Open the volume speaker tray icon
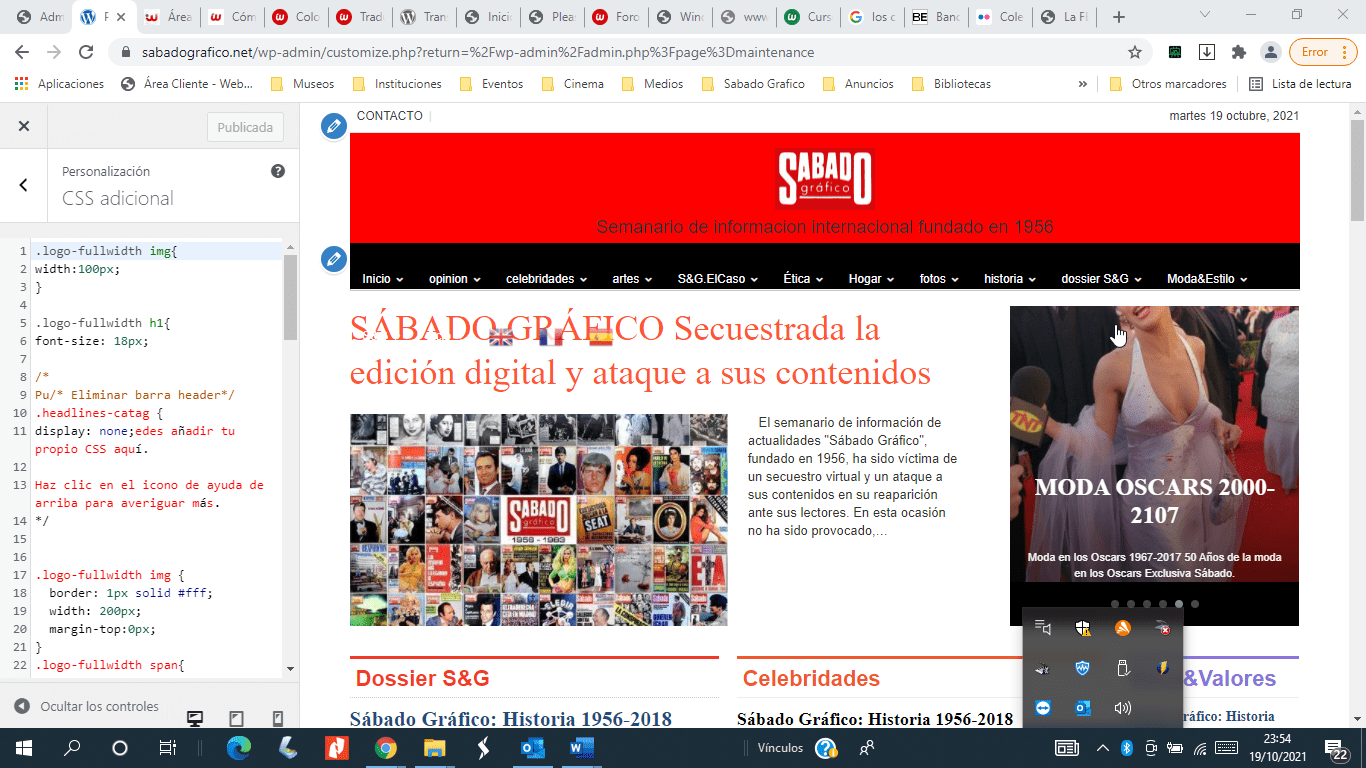This screenshot has width=1366, height=768. [x=1122, y=708]
